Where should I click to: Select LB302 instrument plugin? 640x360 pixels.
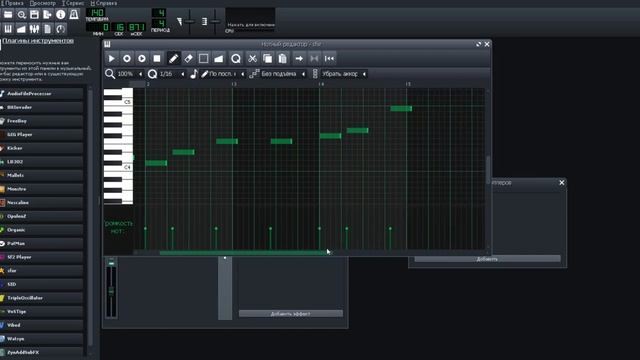(42, 162)
